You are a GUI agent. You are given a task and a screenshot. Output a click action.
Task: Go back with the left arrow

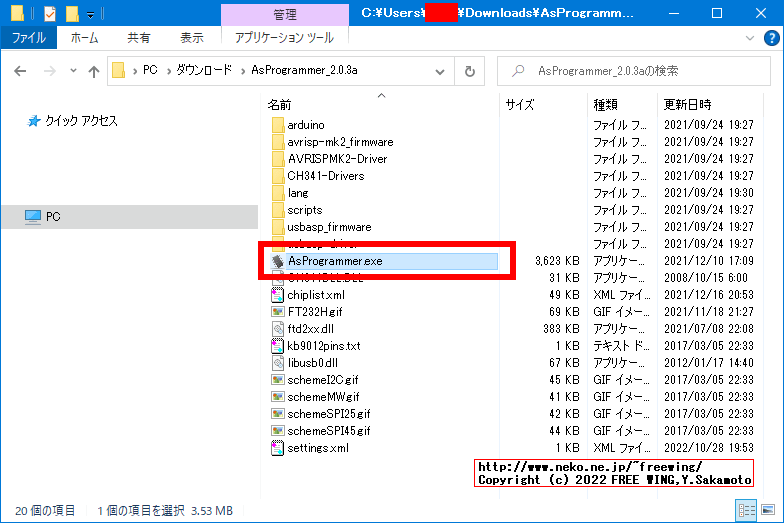coord(20,72)
